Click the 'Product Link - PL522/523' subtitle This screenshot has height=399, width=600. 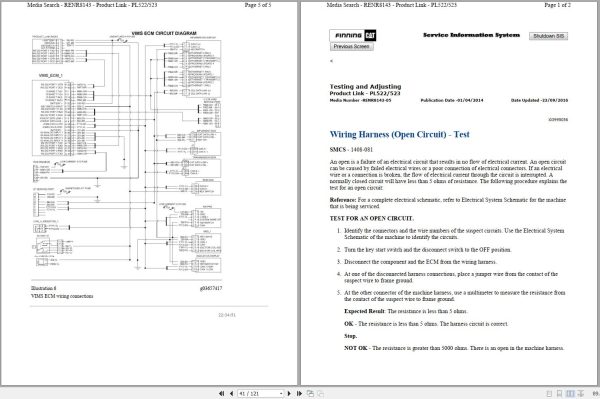365,93
